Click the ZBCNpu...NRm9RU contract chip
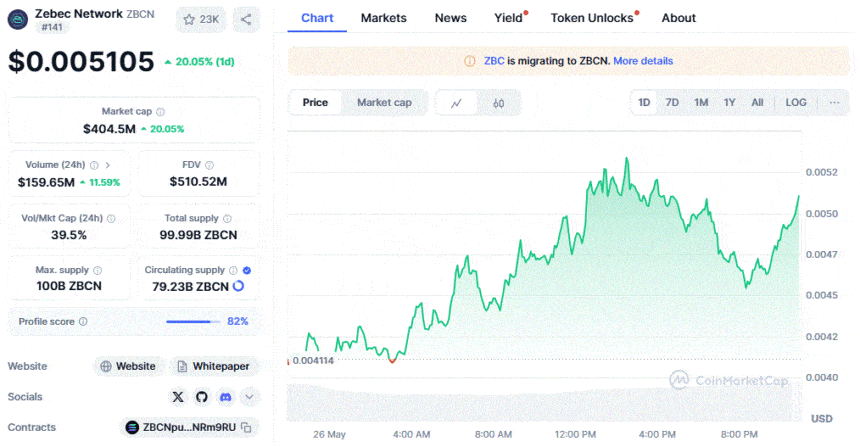860x447 pixels. 189,428
